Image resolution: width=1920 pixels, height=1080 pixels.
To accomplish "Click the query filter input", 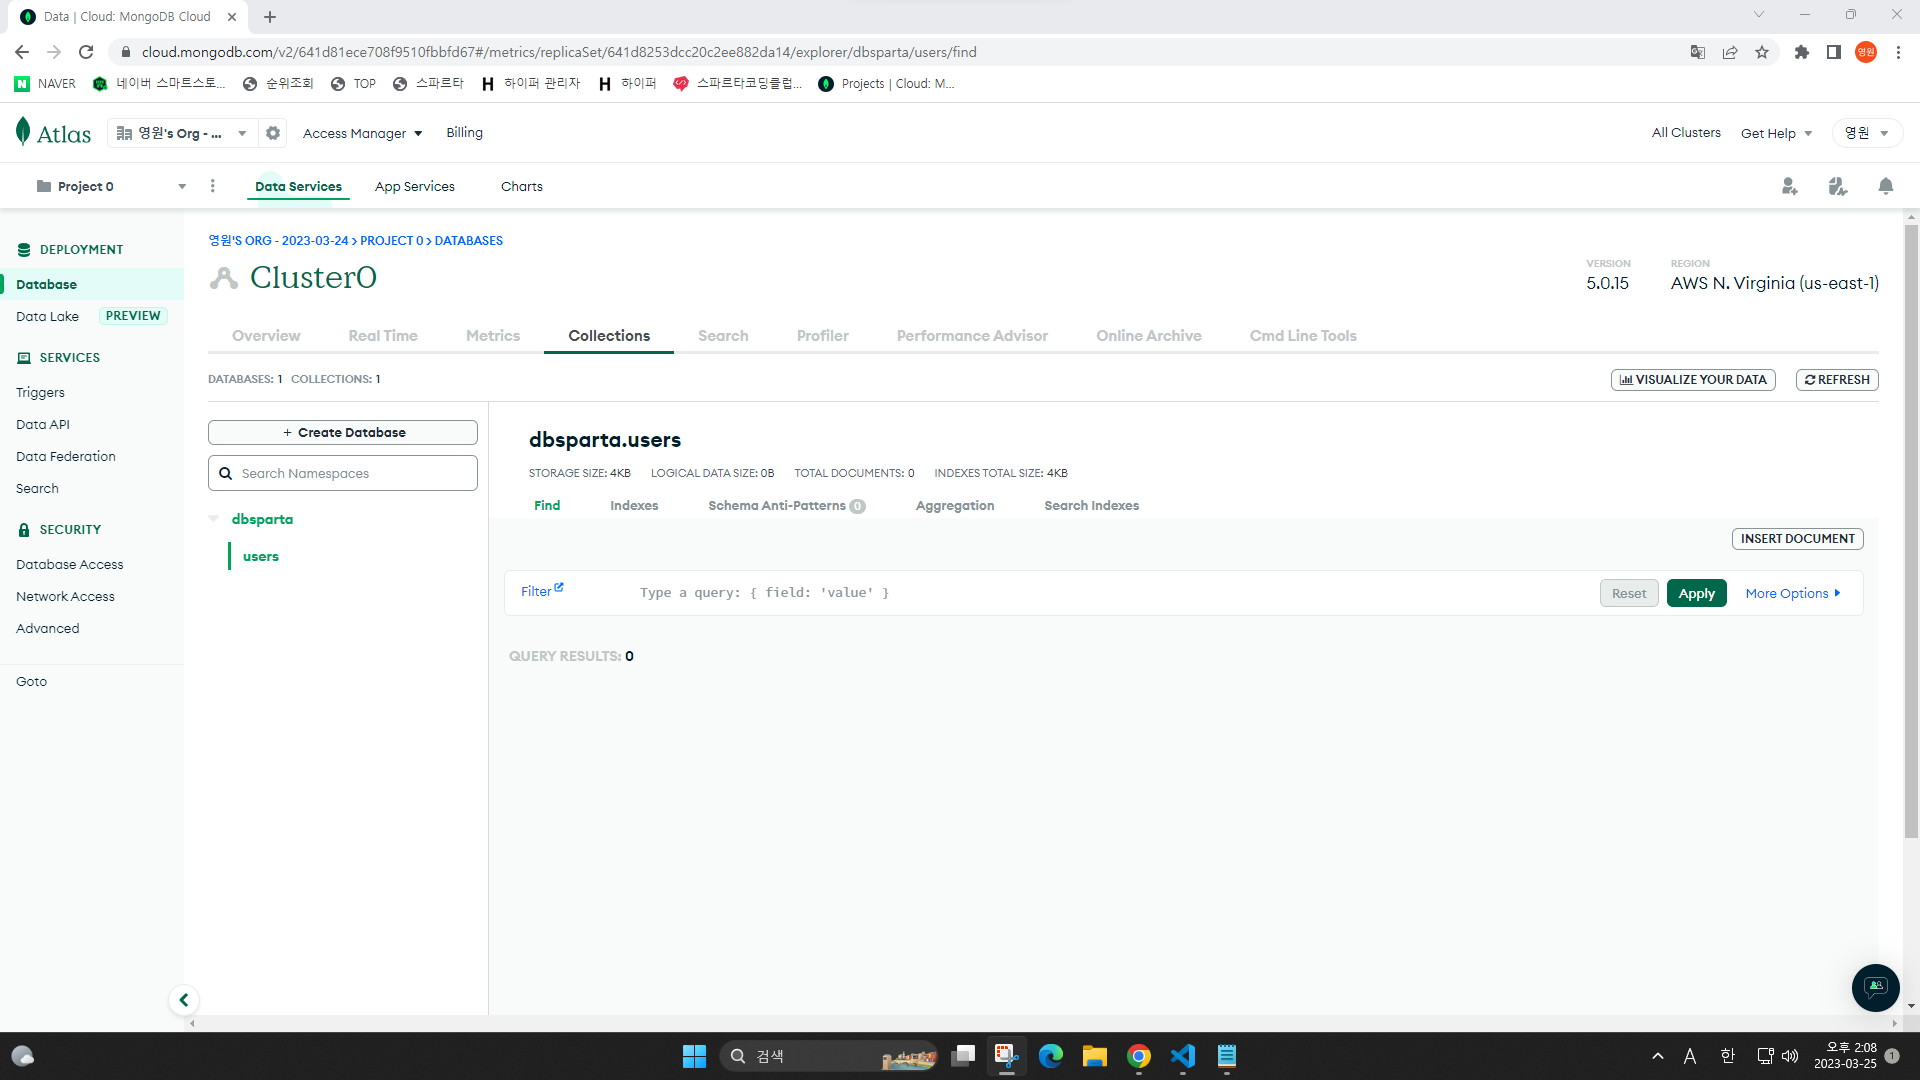I will pos(1110,593).
